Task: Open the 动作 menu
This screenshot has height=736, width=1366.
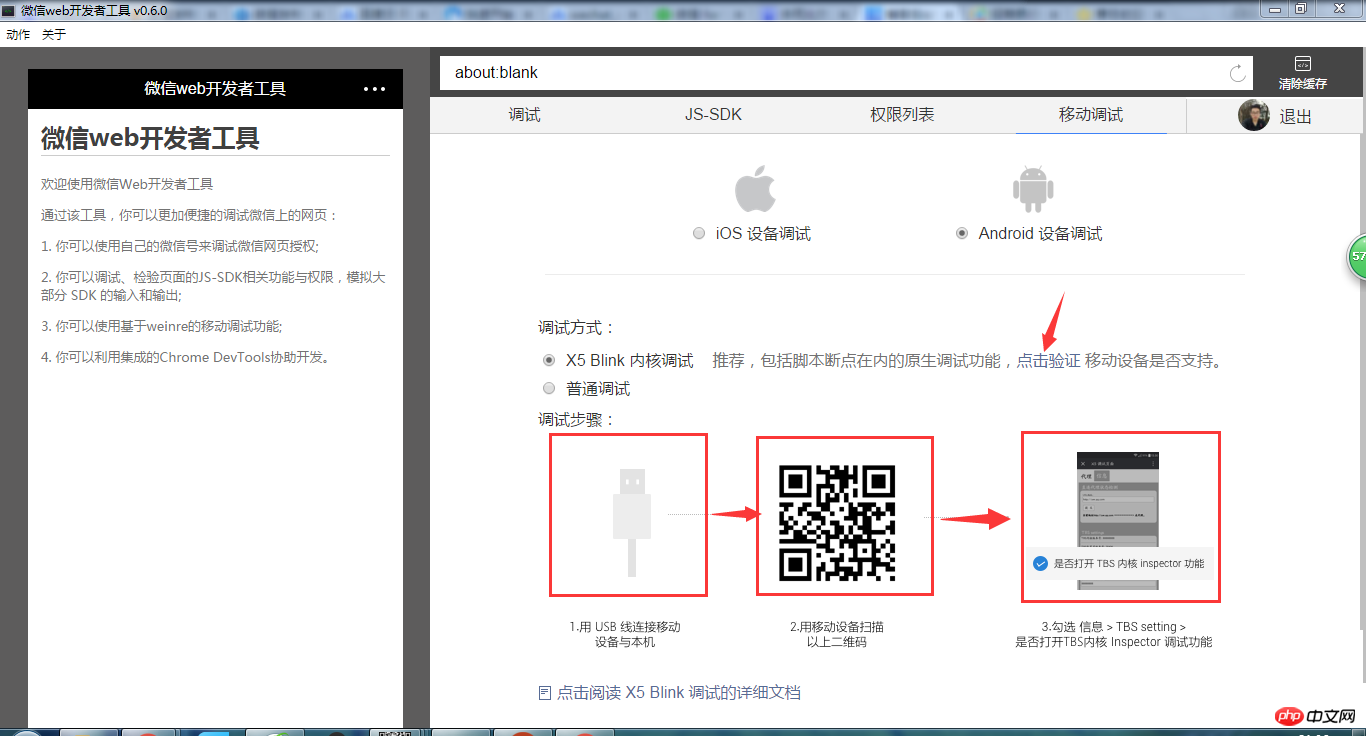Action: pos(18,34)
